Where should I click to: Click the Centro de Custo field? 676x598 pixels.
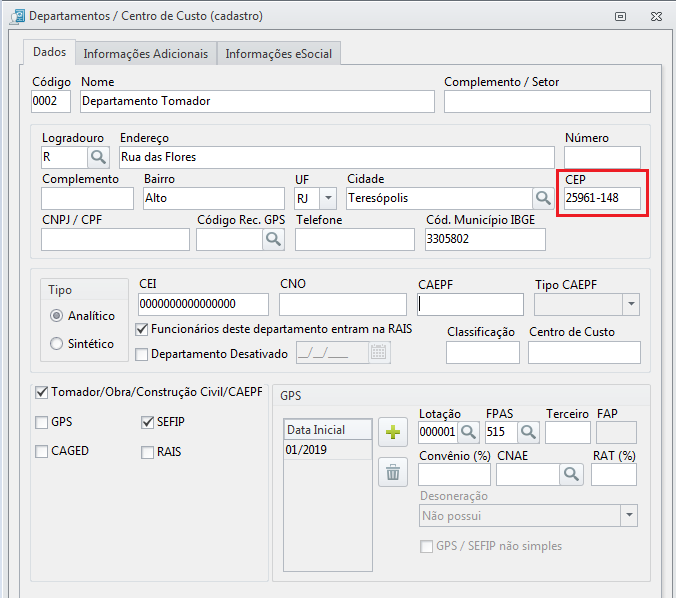coord(584,352)
